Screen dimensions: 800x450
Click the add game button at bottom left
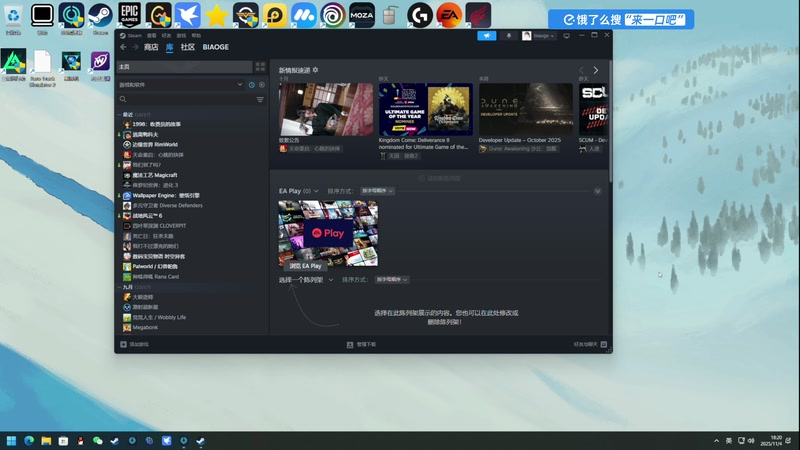134,344
